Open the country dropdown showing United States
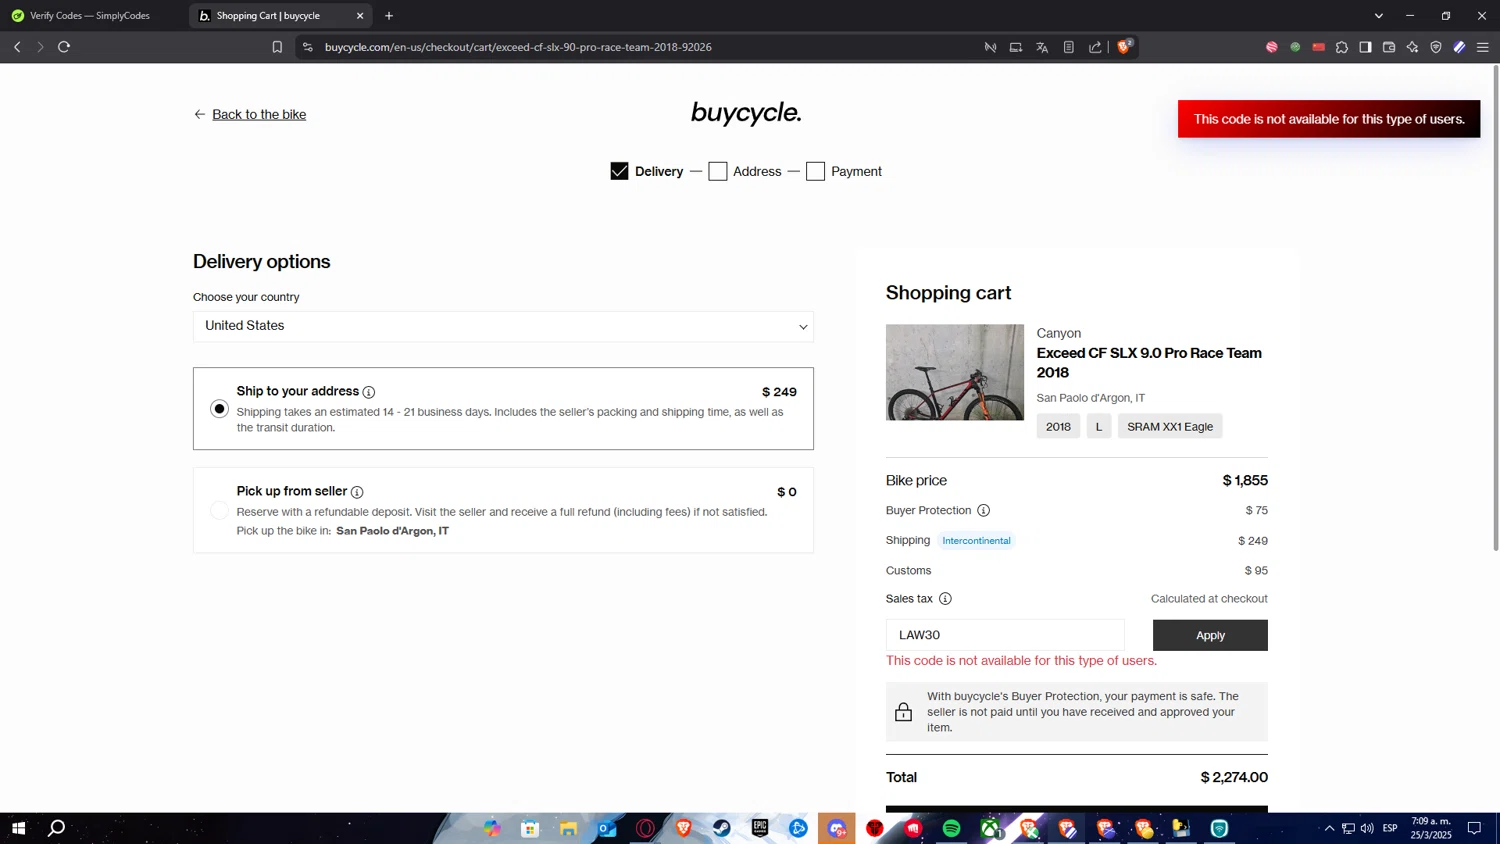Viewport: 1500px width, 844px height. pyautogui.click(x=503, y=326)
